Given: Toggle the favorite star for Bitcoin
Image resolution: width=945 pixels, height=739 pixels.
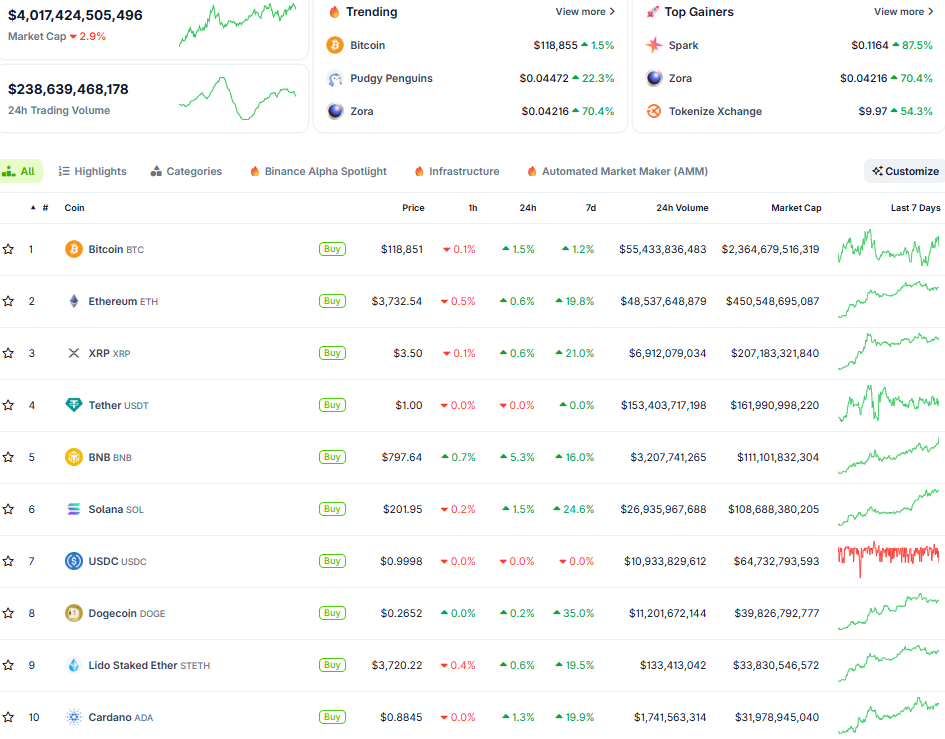Looking at the screenshot, I should [9, 249].
